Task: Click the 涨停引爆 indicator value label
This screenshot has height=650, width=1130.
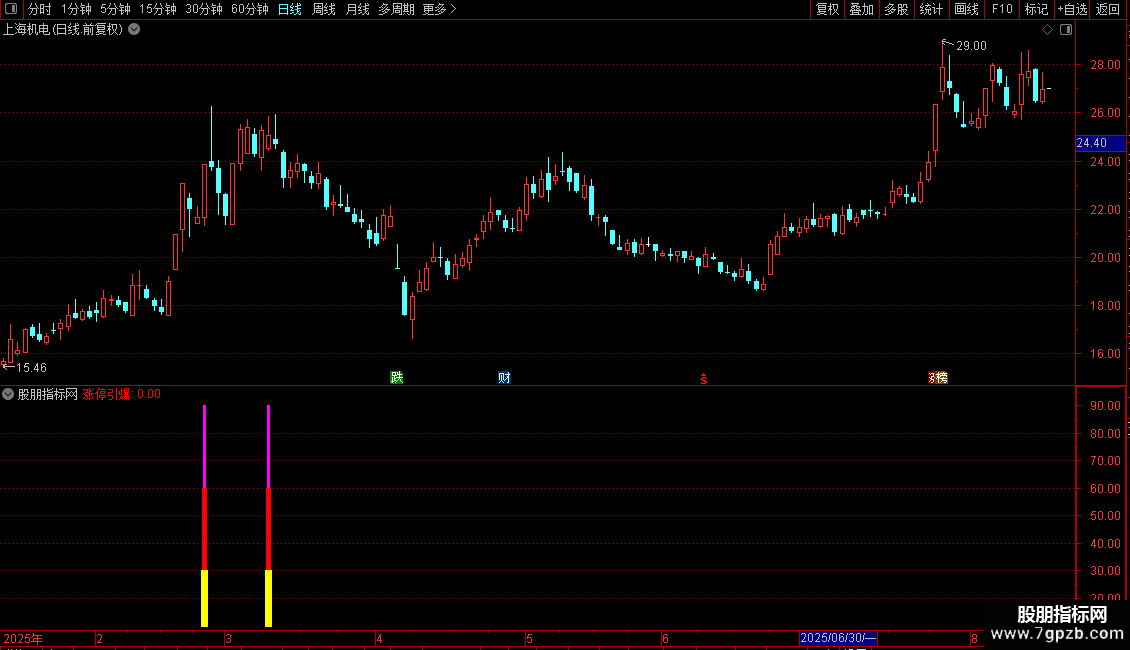Action: (x=122, y=394)
